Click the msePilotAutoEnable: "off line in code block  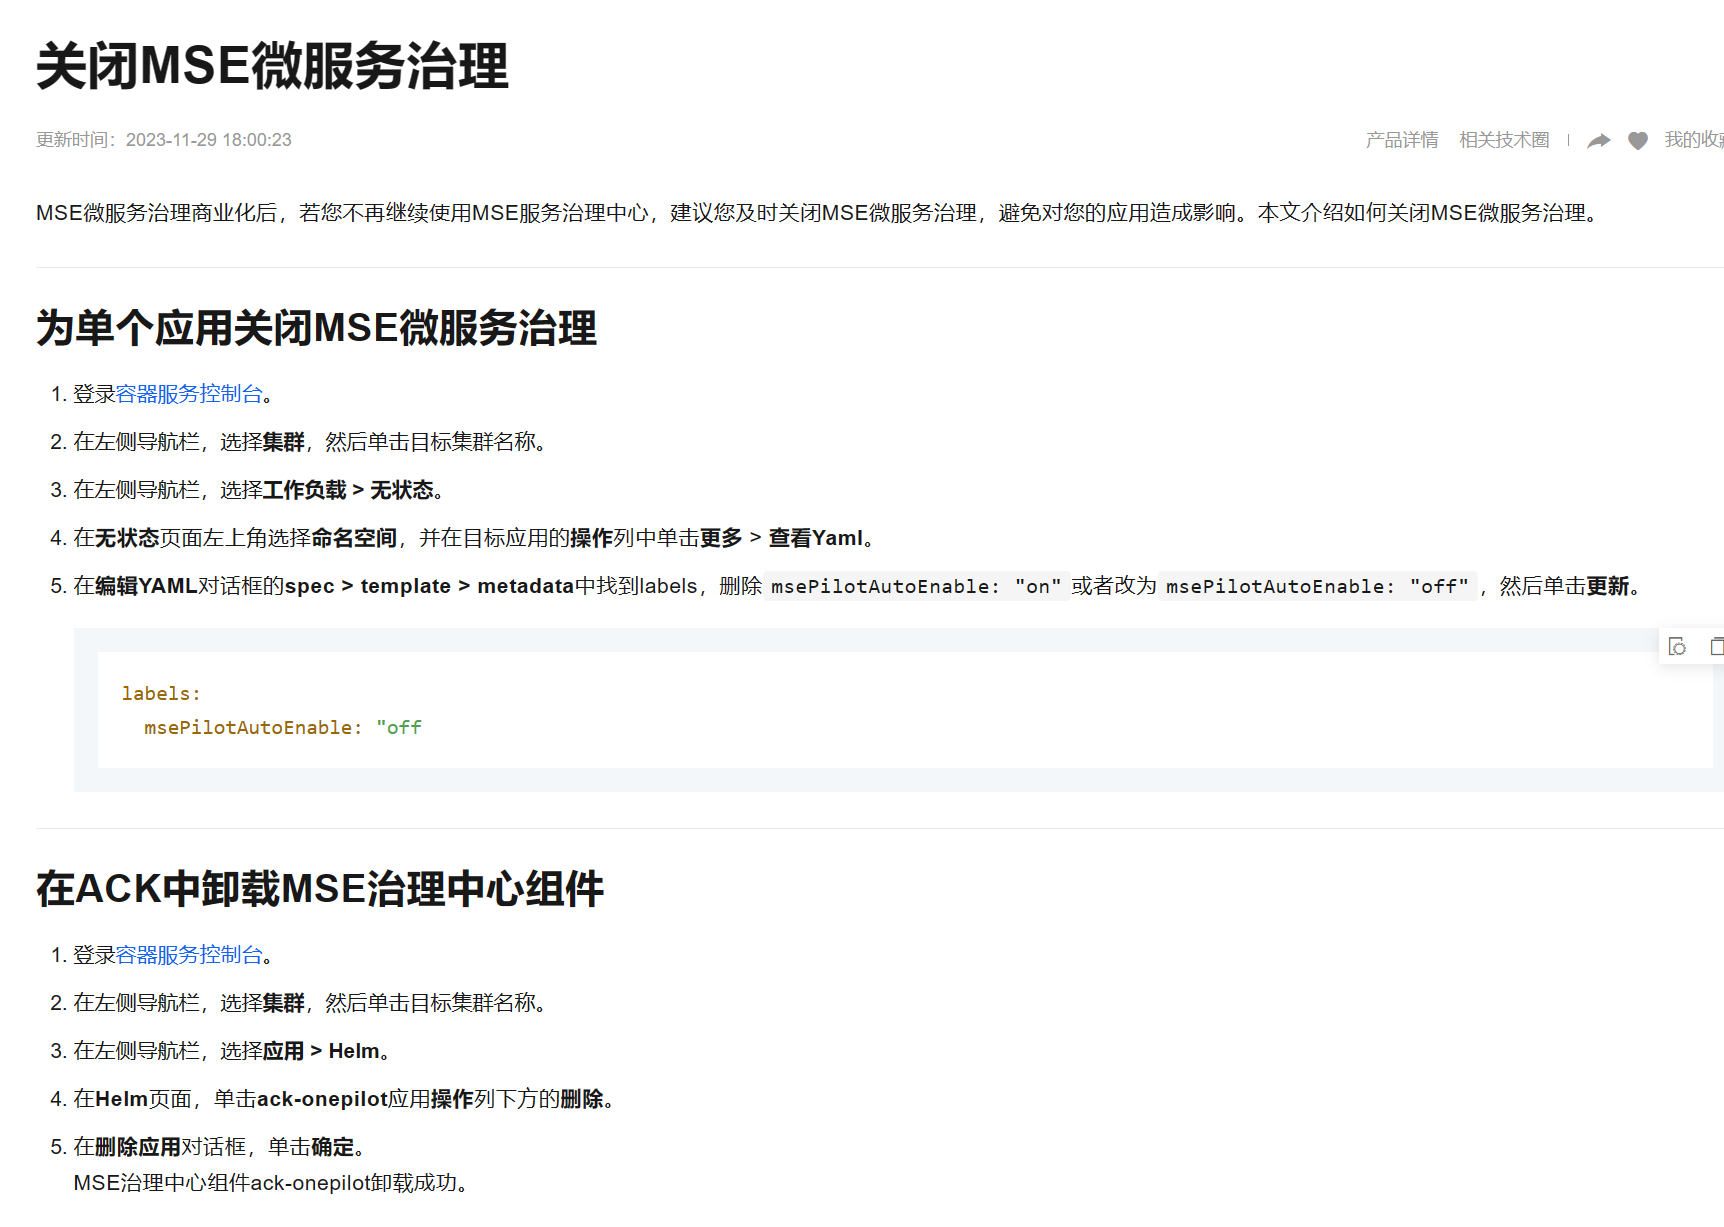coord(283,727)
